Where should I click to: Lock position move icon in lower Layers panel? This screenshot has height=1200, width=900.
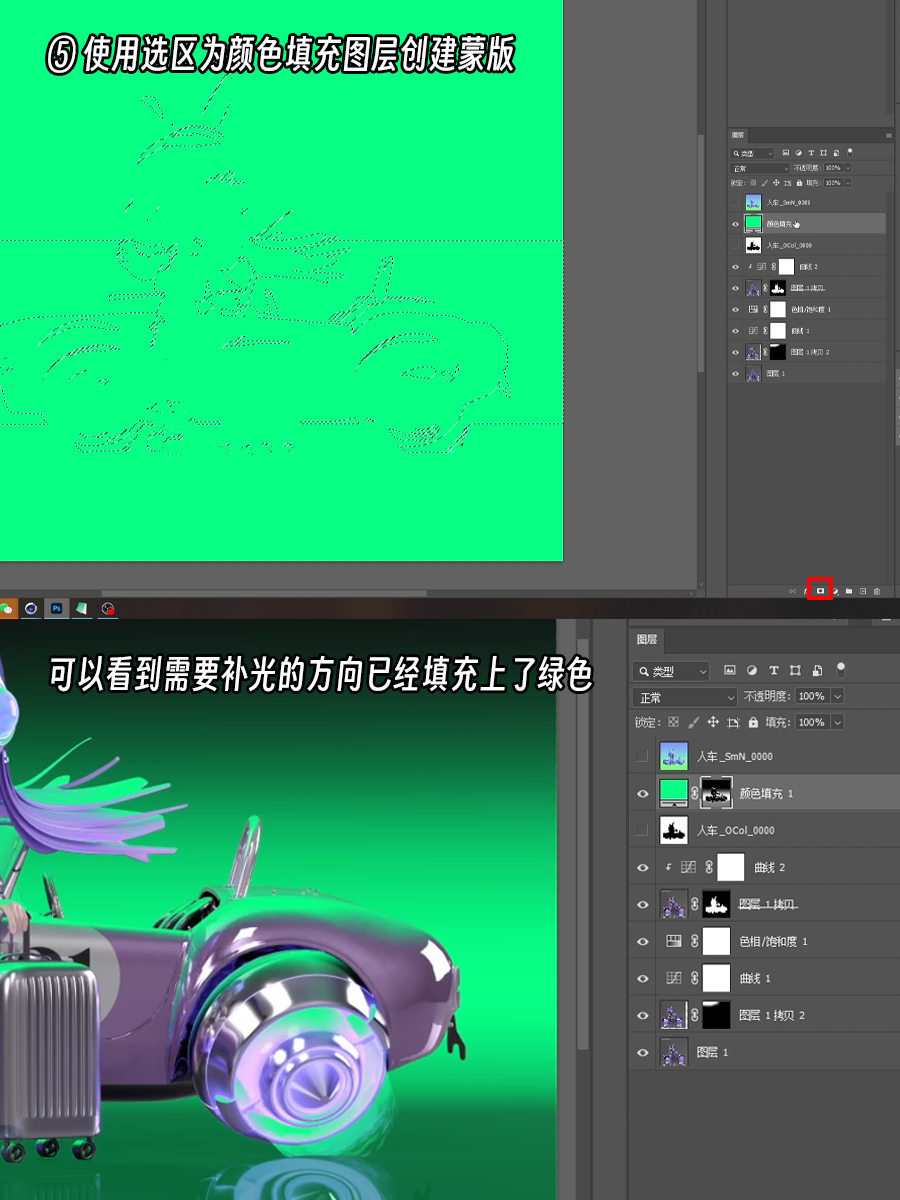[x=713, y=722]
